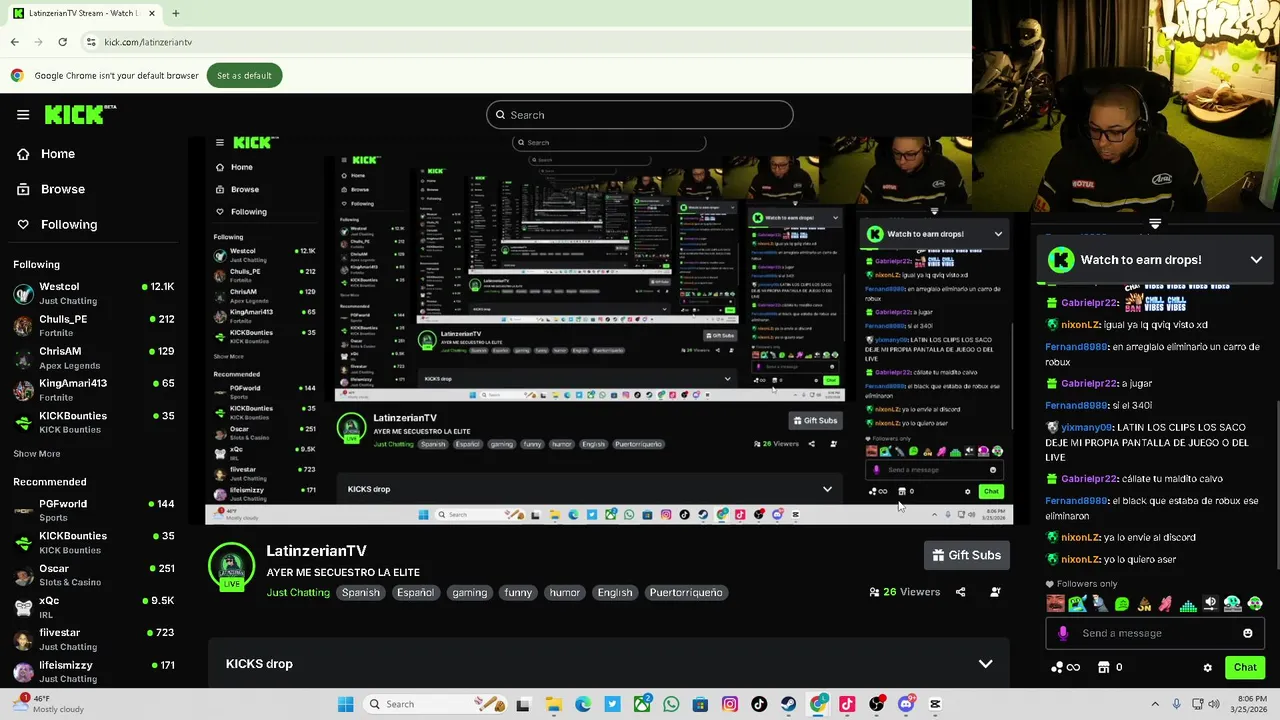
Task: Click the purple microphone icon in chat
Action: pyautogui.click(x=1063, y=633)
